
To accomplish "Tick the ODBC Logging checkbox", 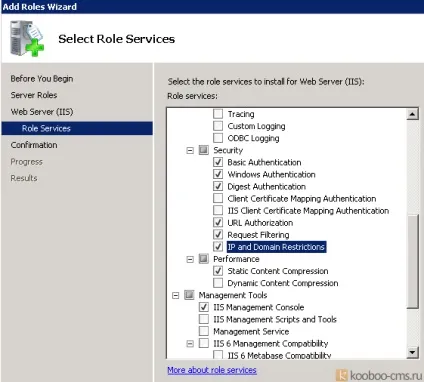I will [218, 138].
